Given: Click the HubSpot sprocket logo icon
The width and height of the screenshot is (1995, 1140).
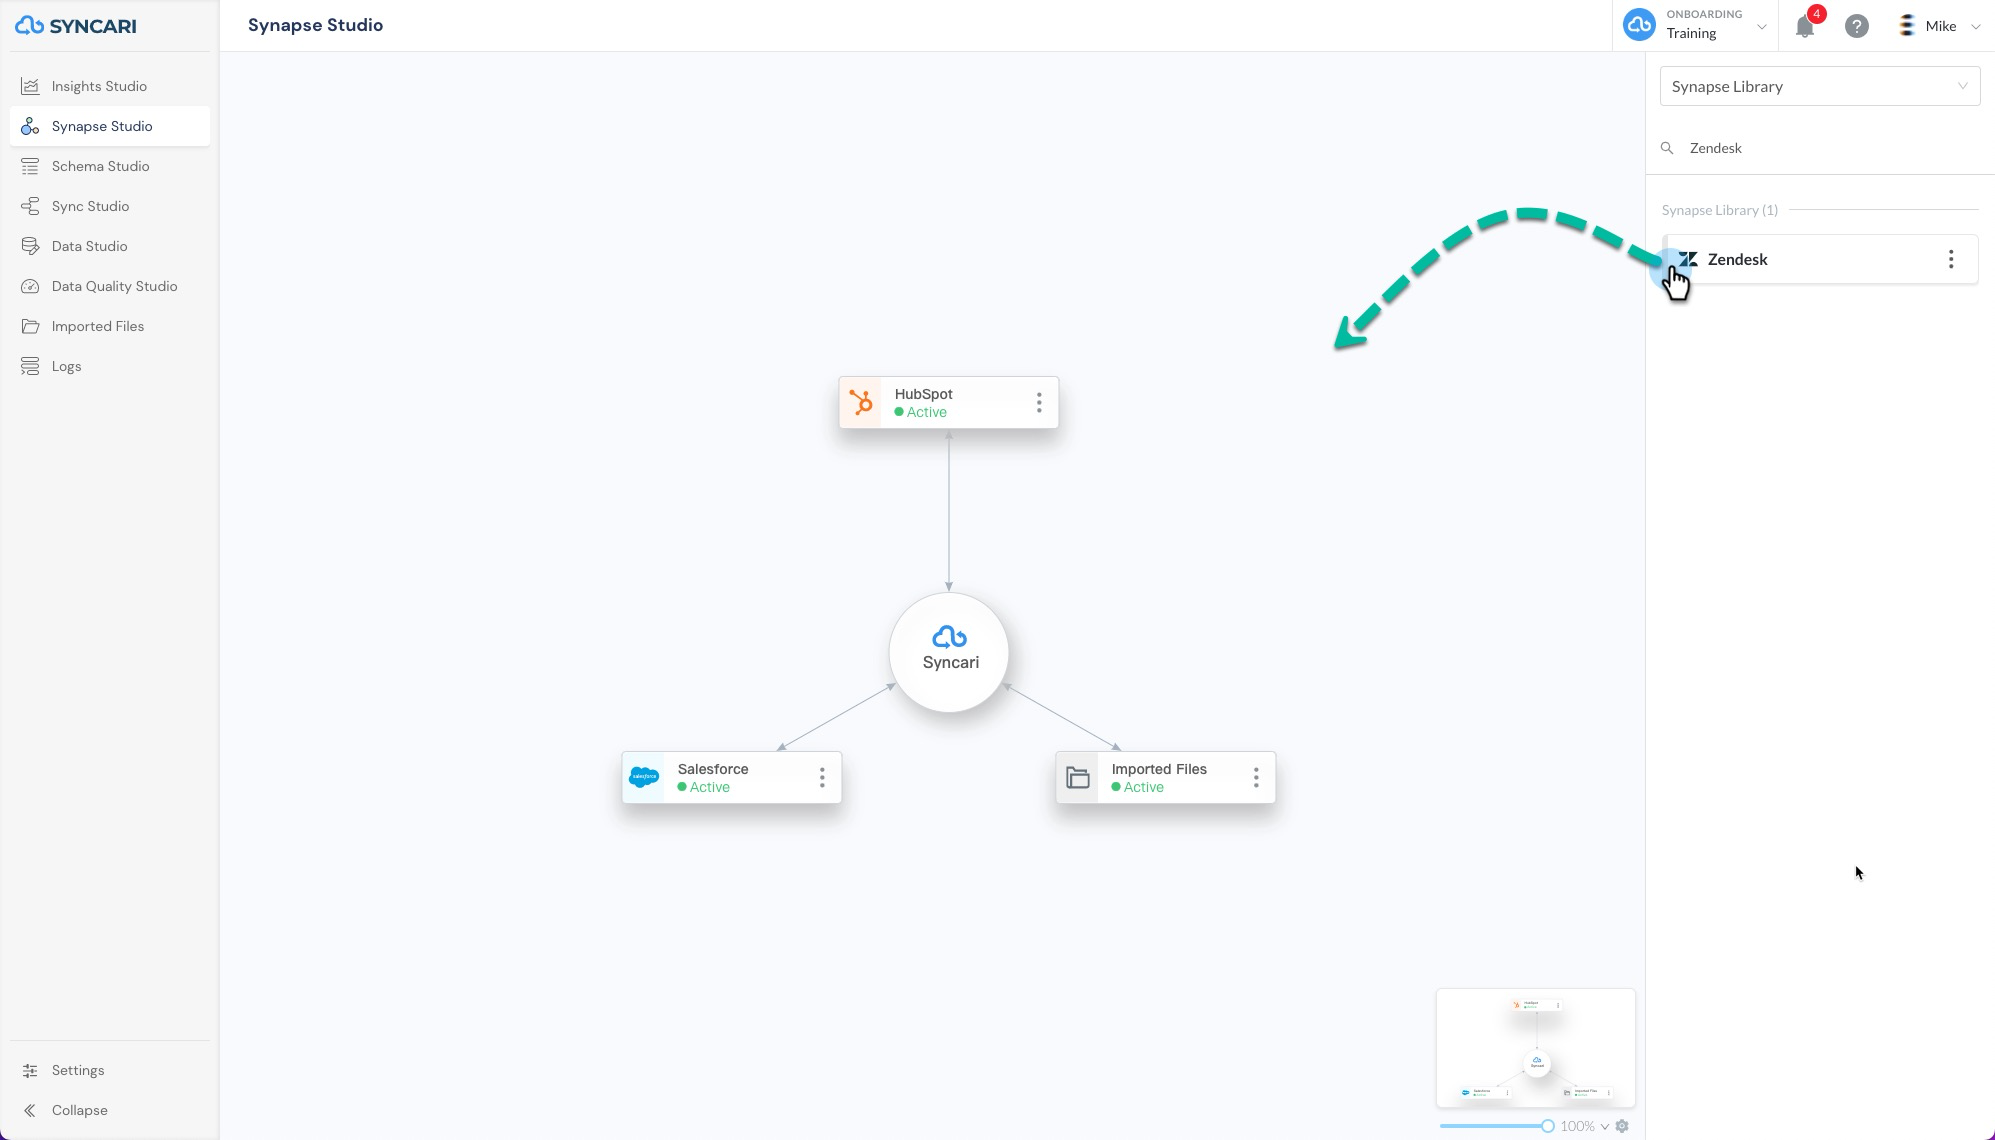Looking at the screenshot, I should point(861,402).
